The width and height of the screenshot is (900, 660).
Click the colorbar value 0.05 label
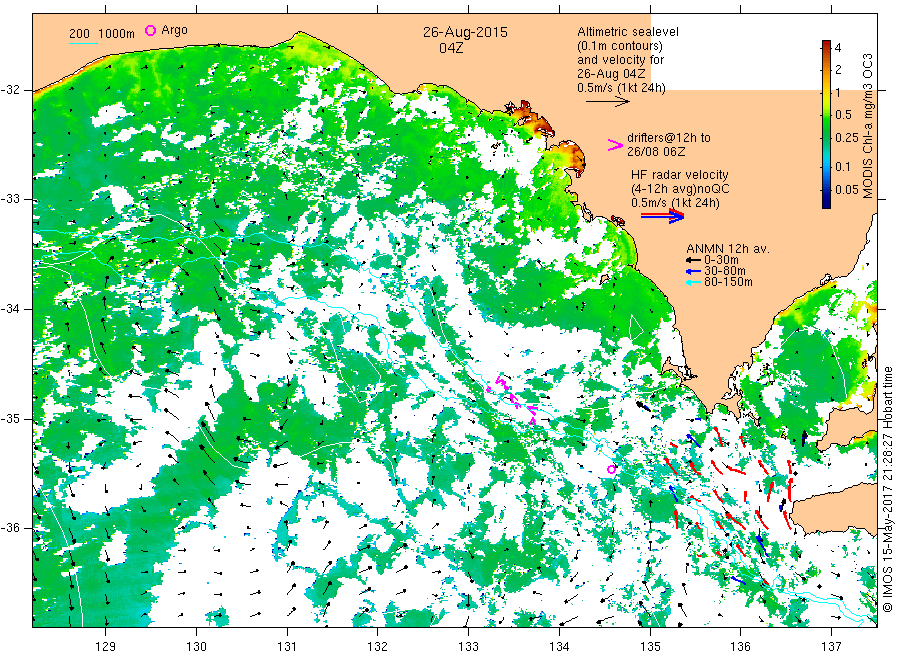click(x=847, y=189)
